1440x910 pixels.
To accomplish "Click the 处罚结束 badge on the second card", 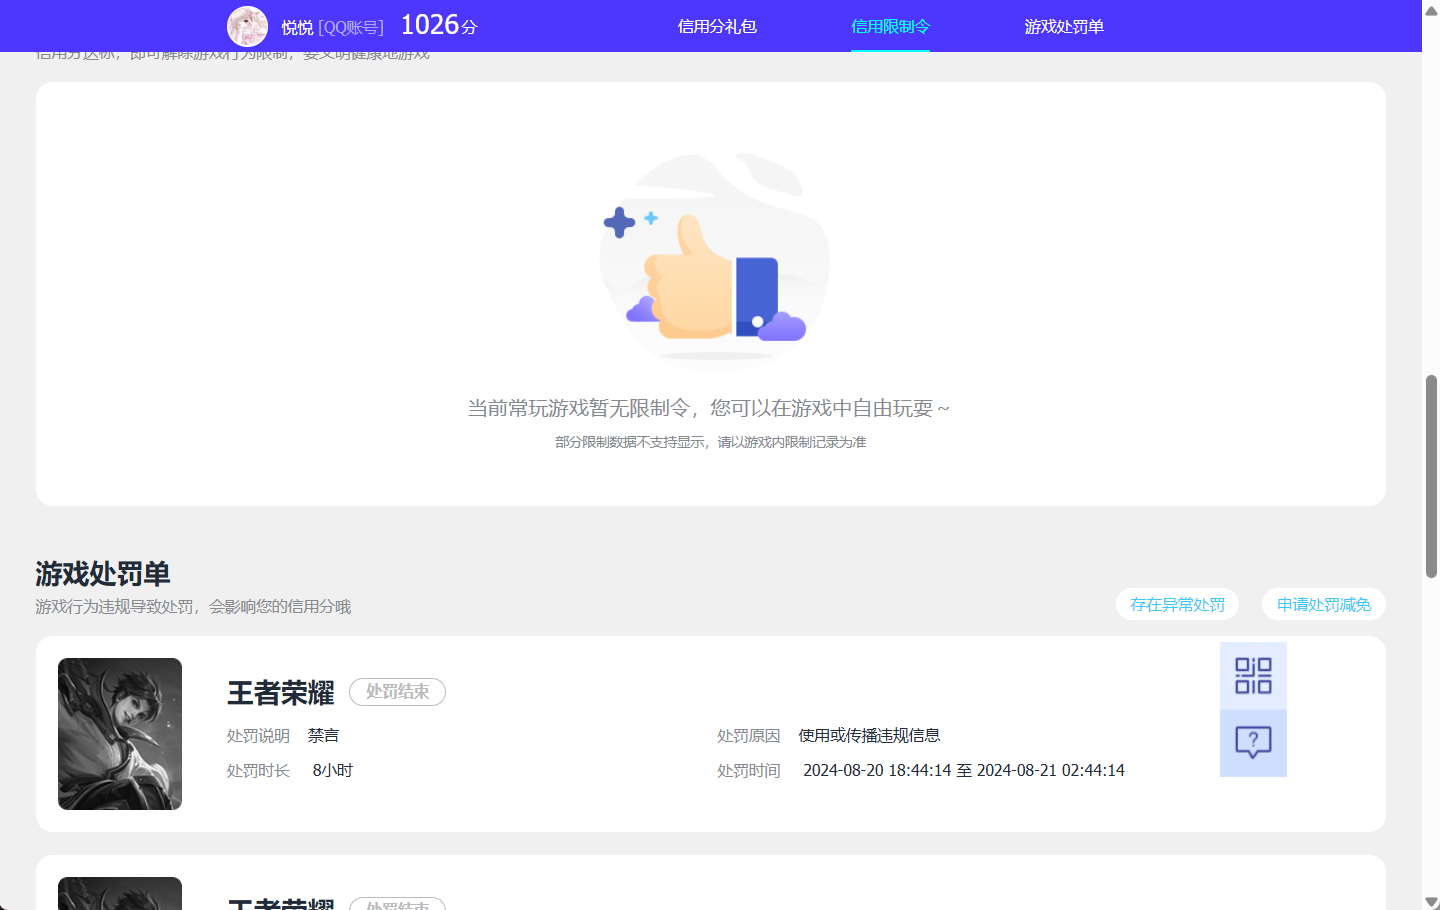I will 397,903.
